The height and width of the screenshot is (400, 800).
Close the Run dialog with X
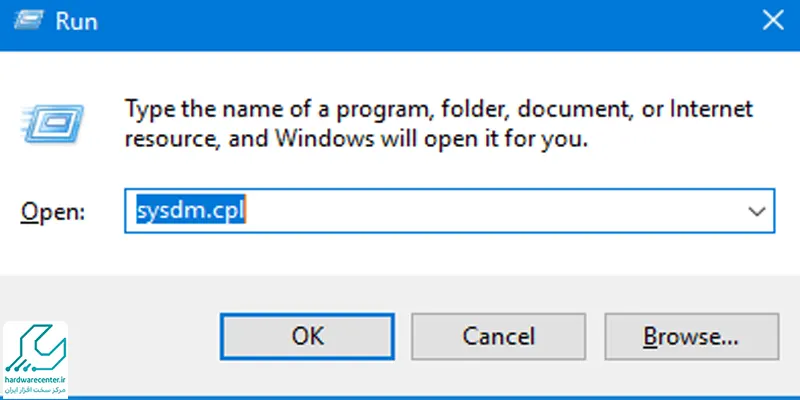(771, 19)
